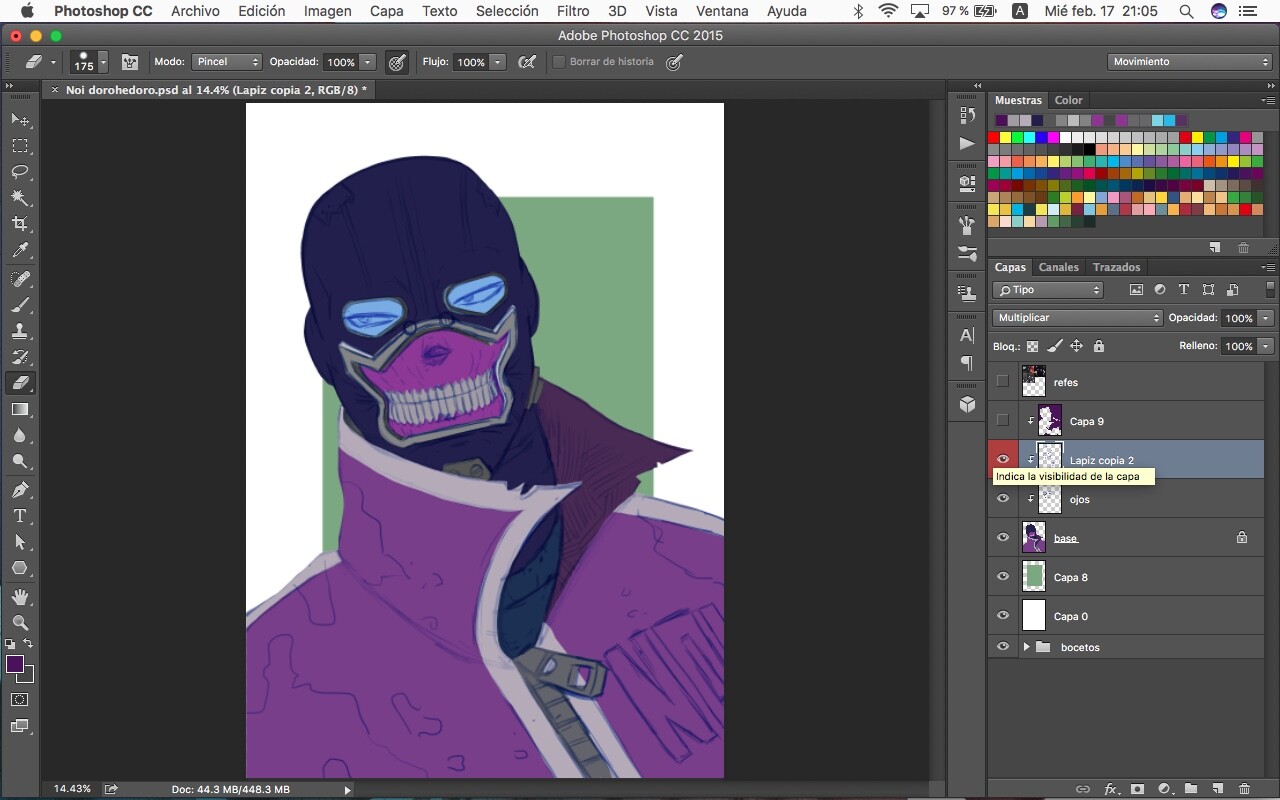
Task: Select the Healing Brush tool
Action: tap(20, 278)
